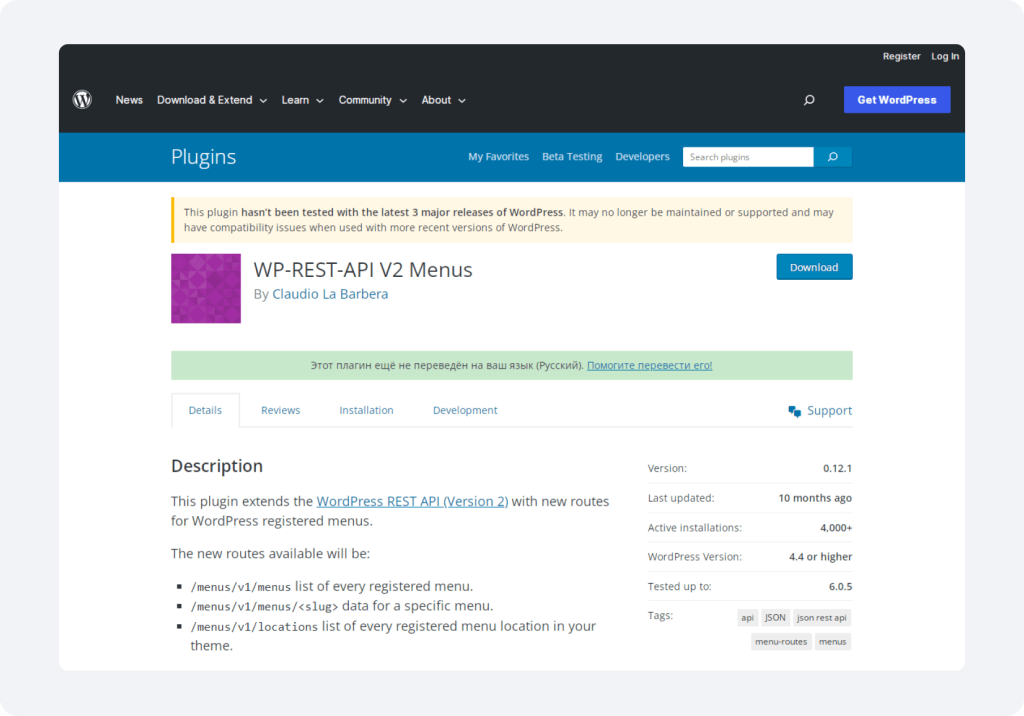Open the Support link
The image size is (1024, 716).
pos(829,410)
